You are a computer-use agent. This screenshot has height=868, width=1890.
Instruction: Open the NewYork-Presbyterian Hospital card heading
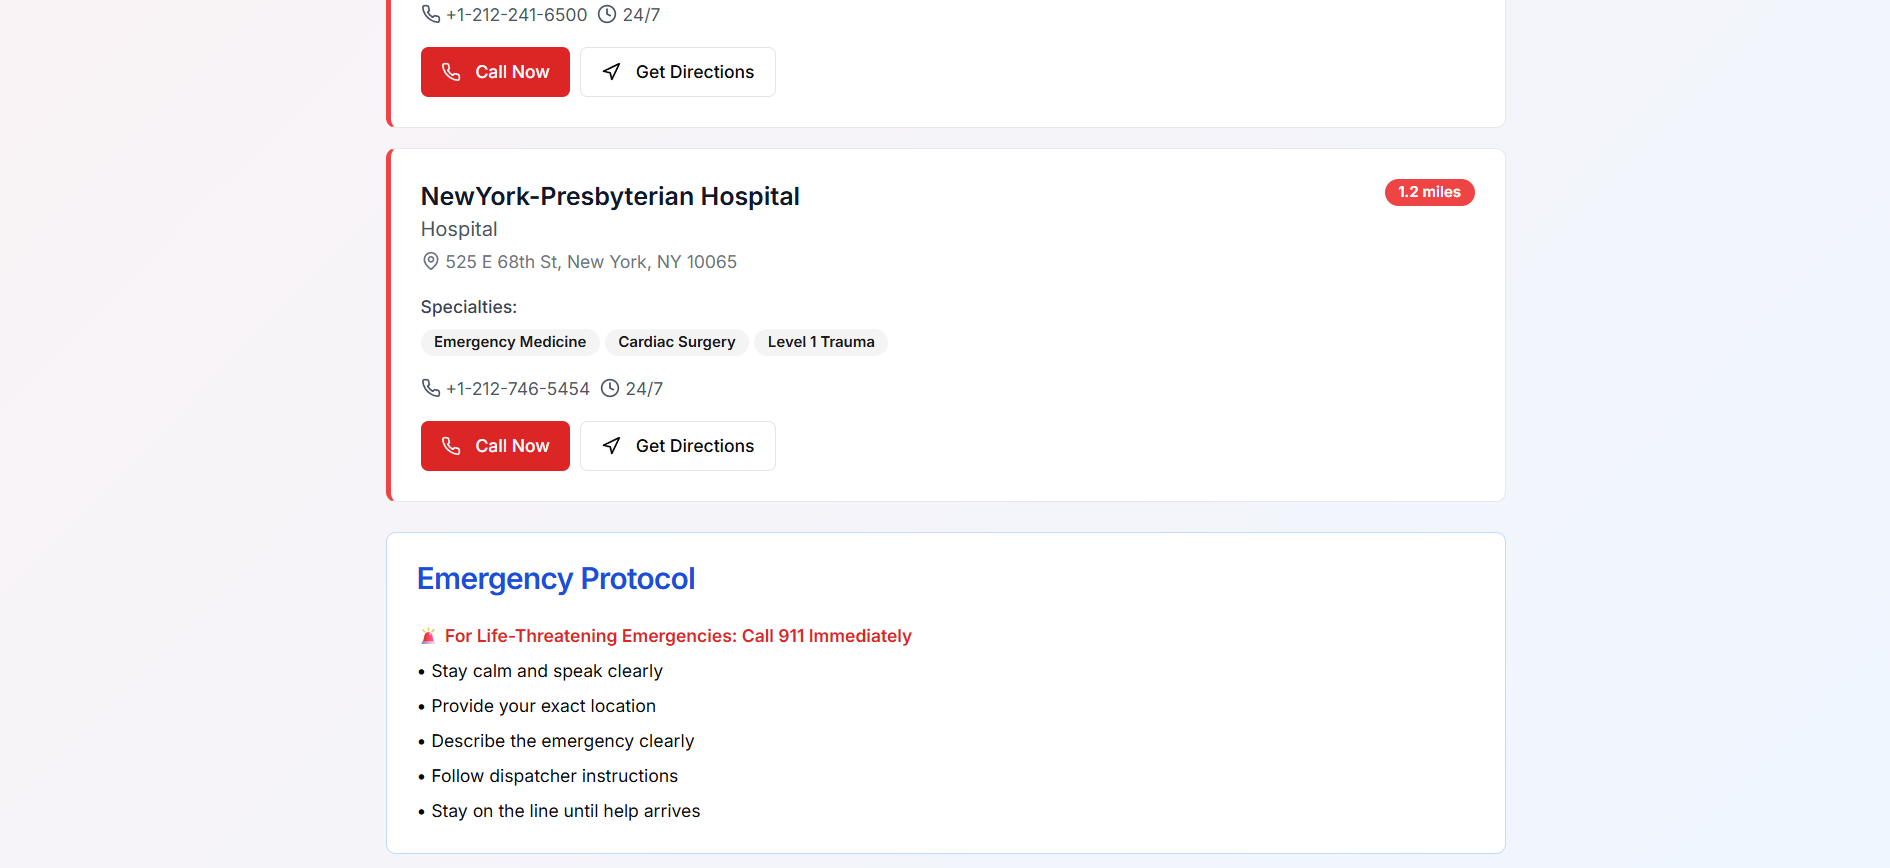[x=610, y=196]
